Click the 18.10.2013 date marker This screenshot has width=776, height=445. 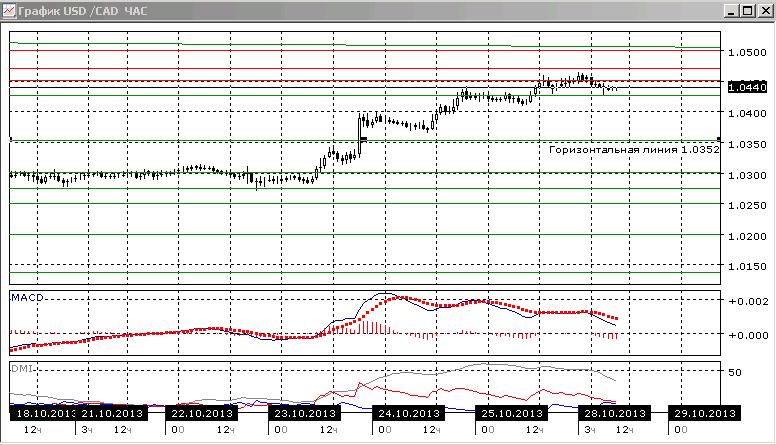click(x=43, y=413)
